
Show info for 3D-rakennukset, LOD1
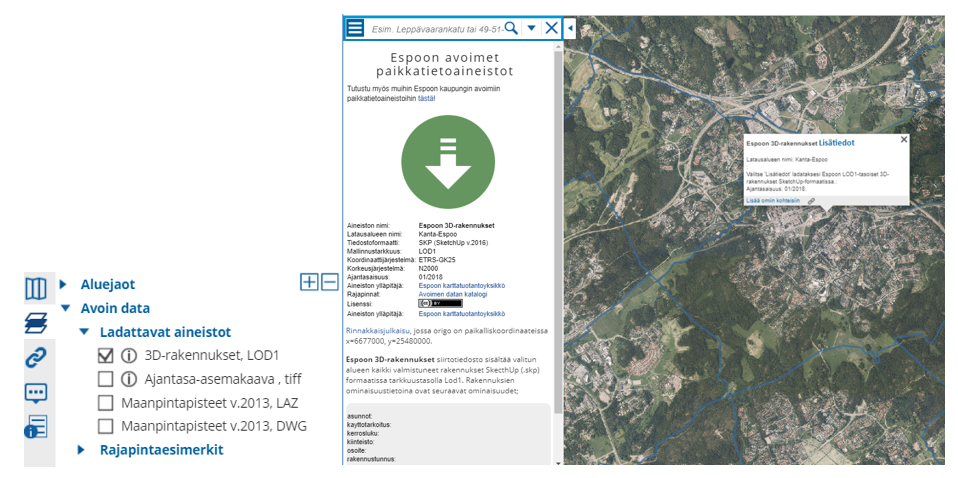coord(128,355)
